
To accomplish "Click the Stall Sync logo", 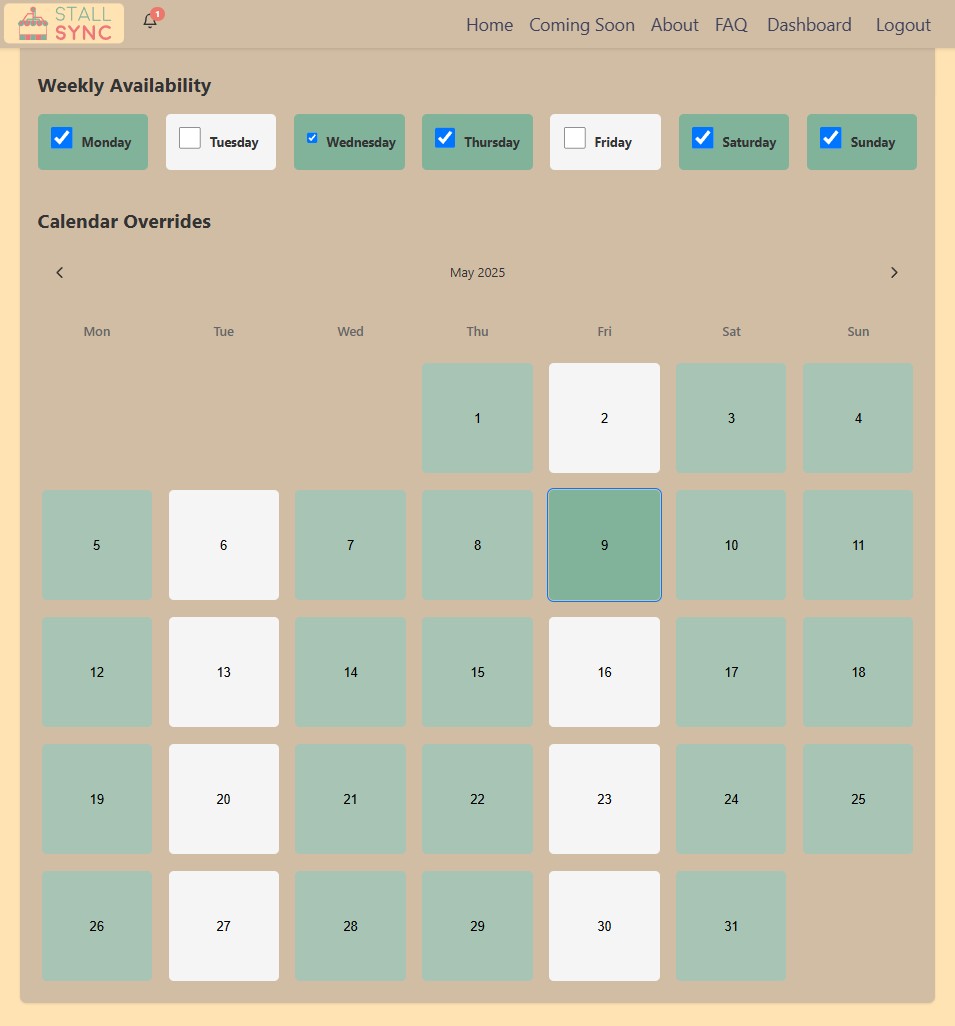I will [x=64, y=24].
